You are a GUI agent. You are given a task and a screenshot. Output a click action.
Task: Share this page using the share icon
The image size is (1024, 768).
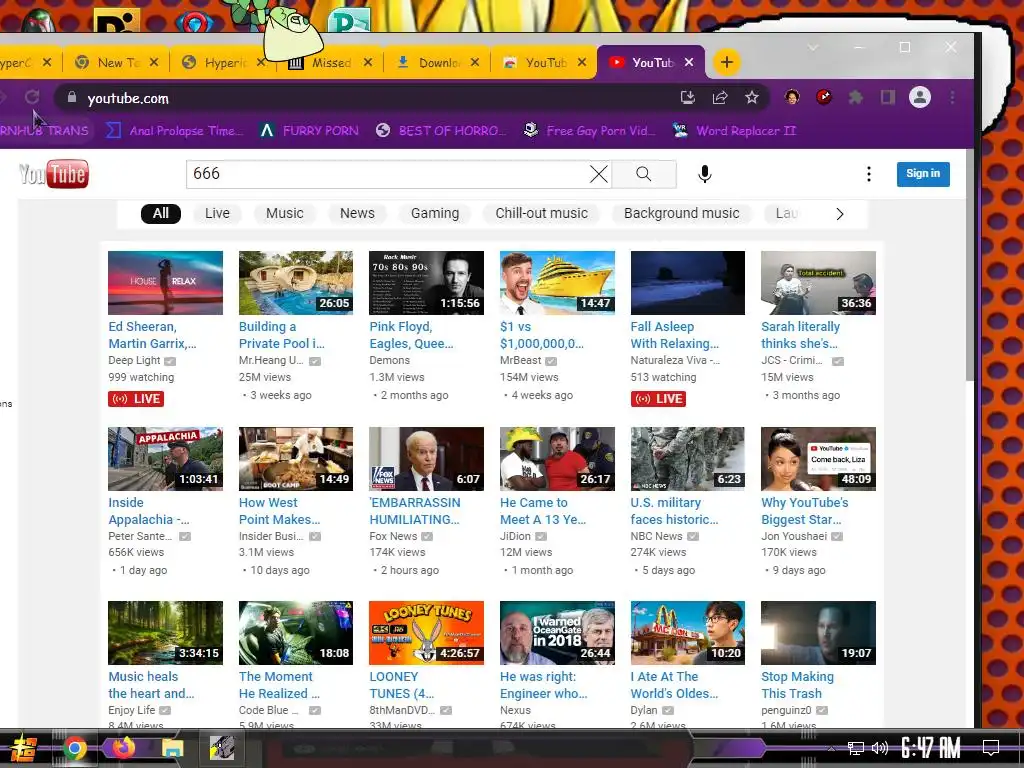point(720,97)
